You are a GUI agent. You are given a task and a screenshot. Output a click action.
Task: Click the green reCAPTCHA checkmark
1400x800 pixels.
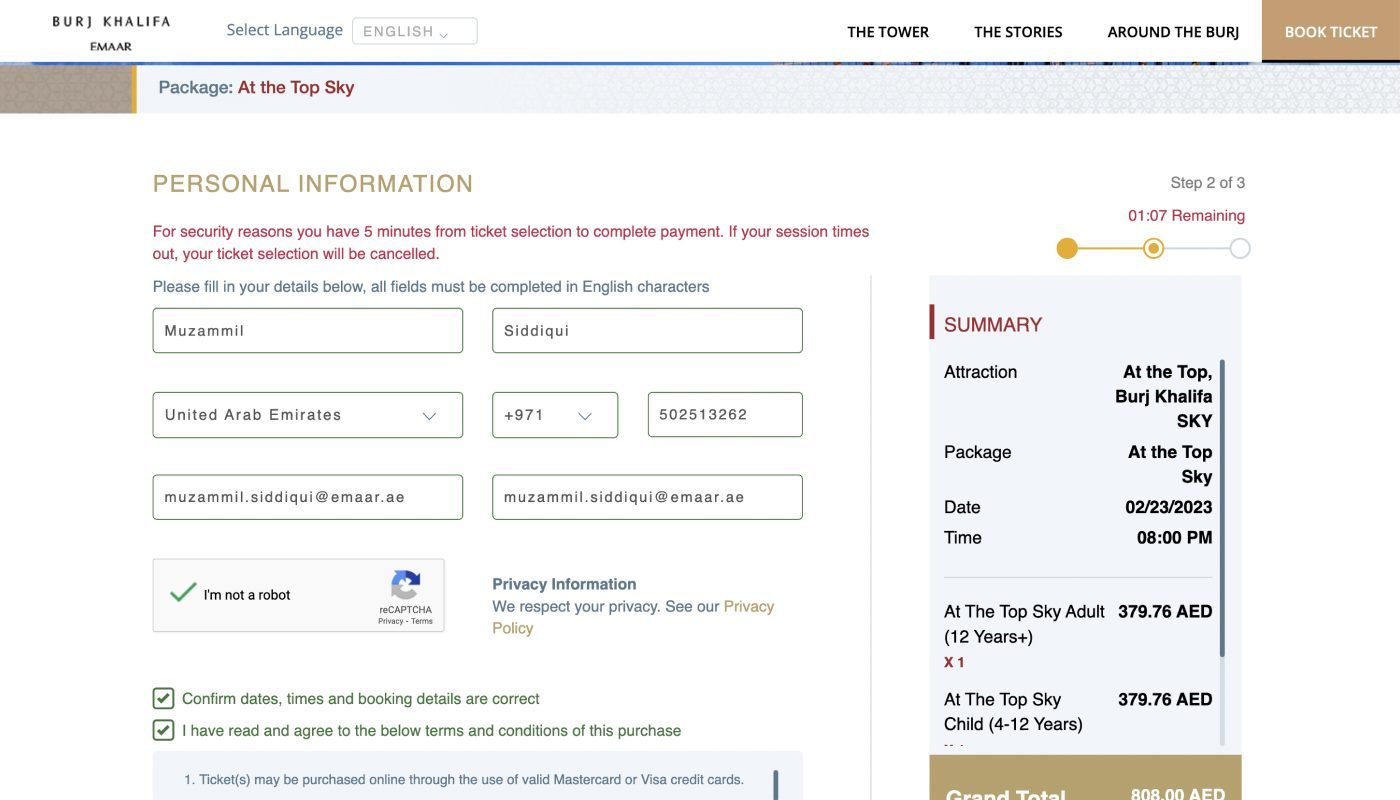coord(183,592)
